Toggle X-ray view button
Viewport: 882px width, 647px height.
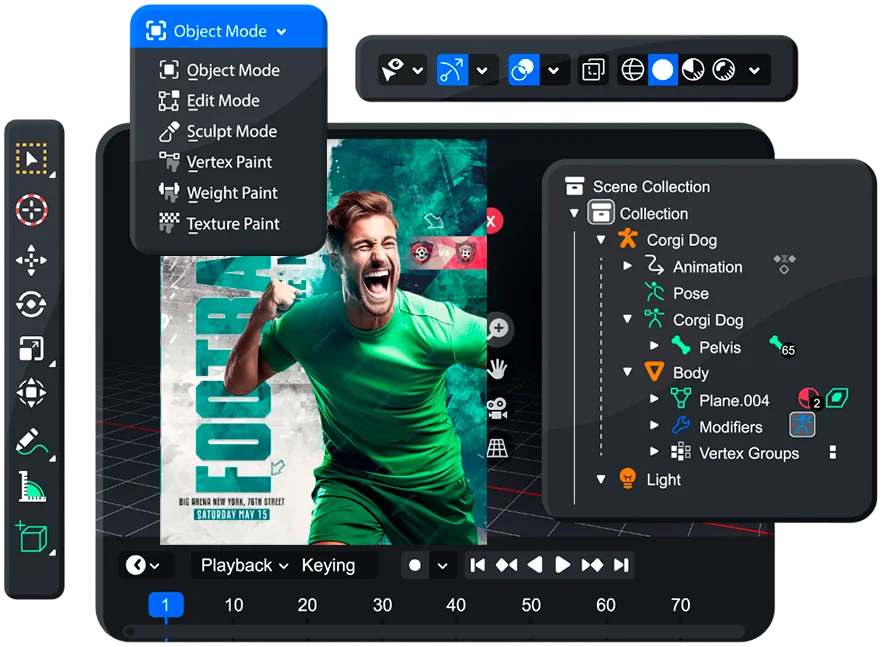click(x=594, y=71)
